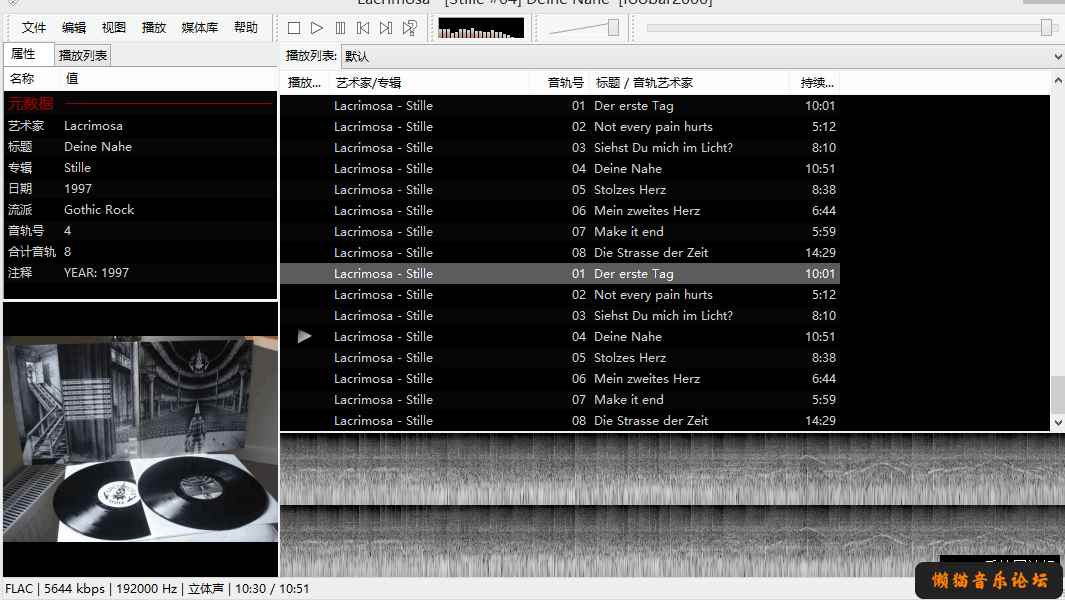1065x600 pixels.
Task: Open the 播放 menu
Action: [x=154, y=27]
